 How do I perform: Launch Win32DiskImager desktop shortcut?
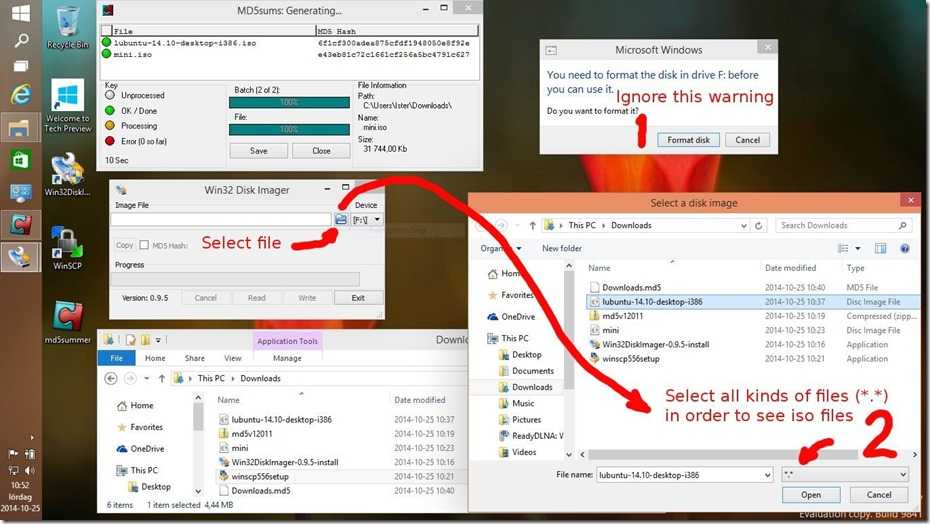(67, 174)
